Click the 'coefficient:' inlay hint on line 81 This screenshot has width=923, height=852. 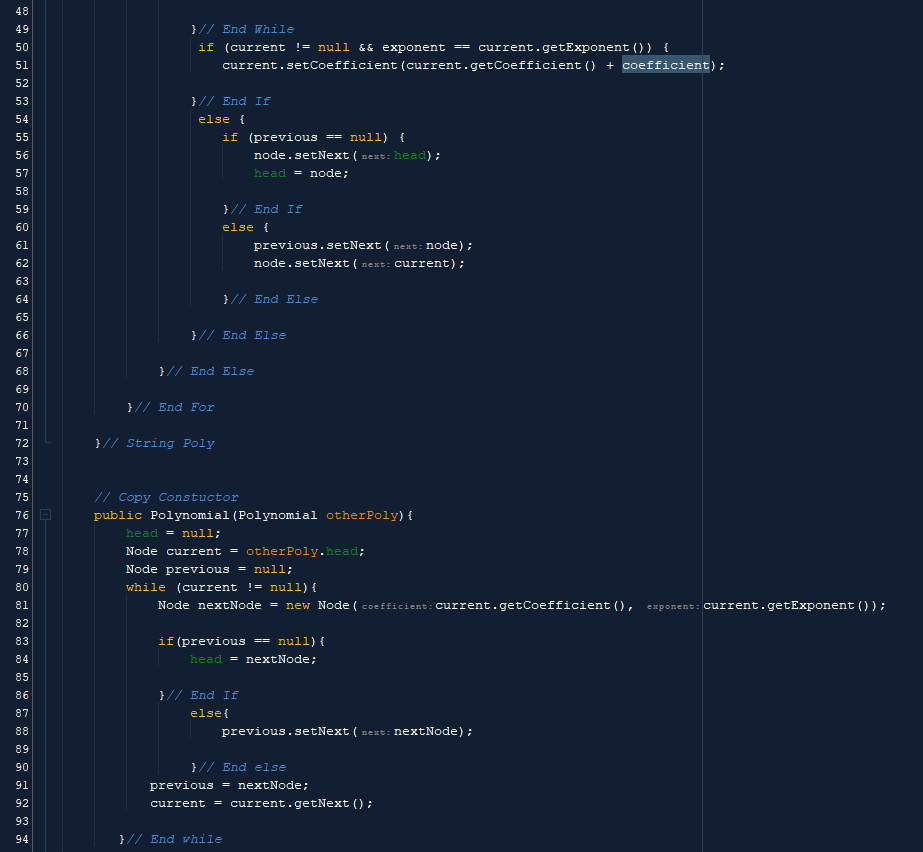click(x=397, y=606)
